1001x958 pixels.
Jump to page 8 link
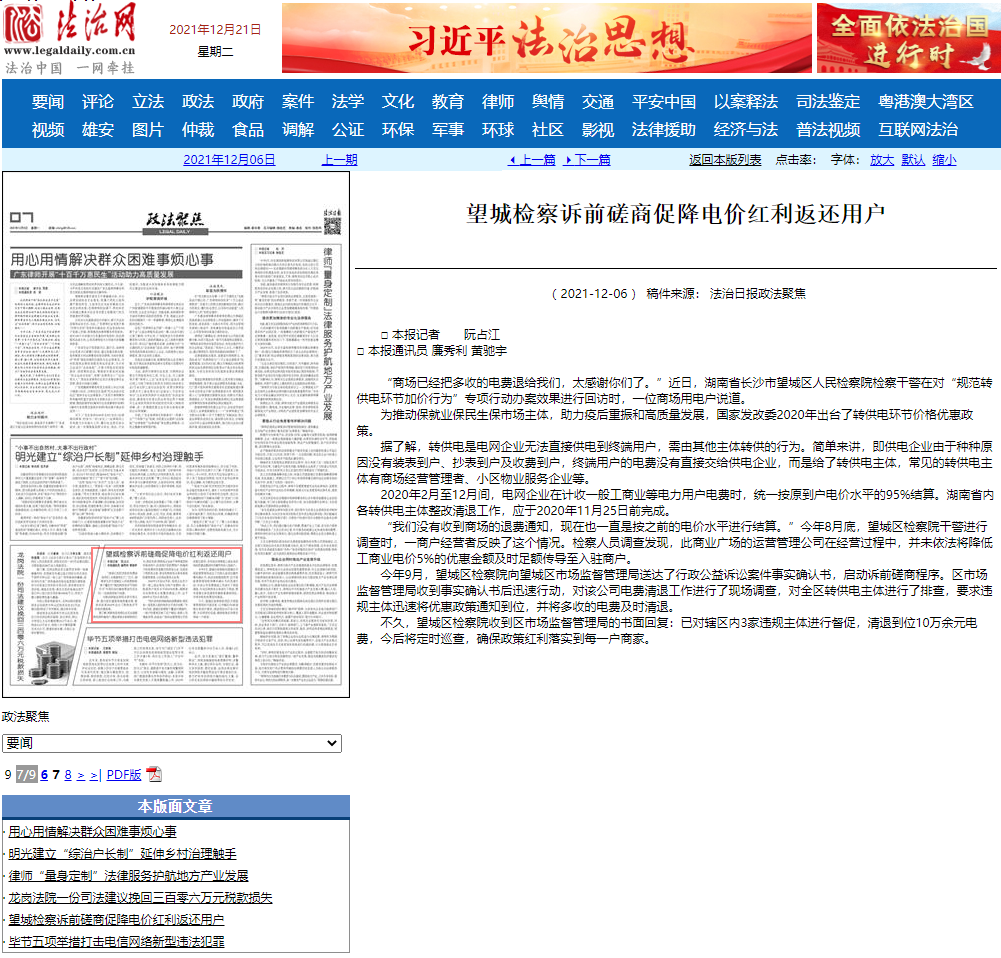(68, 774)
